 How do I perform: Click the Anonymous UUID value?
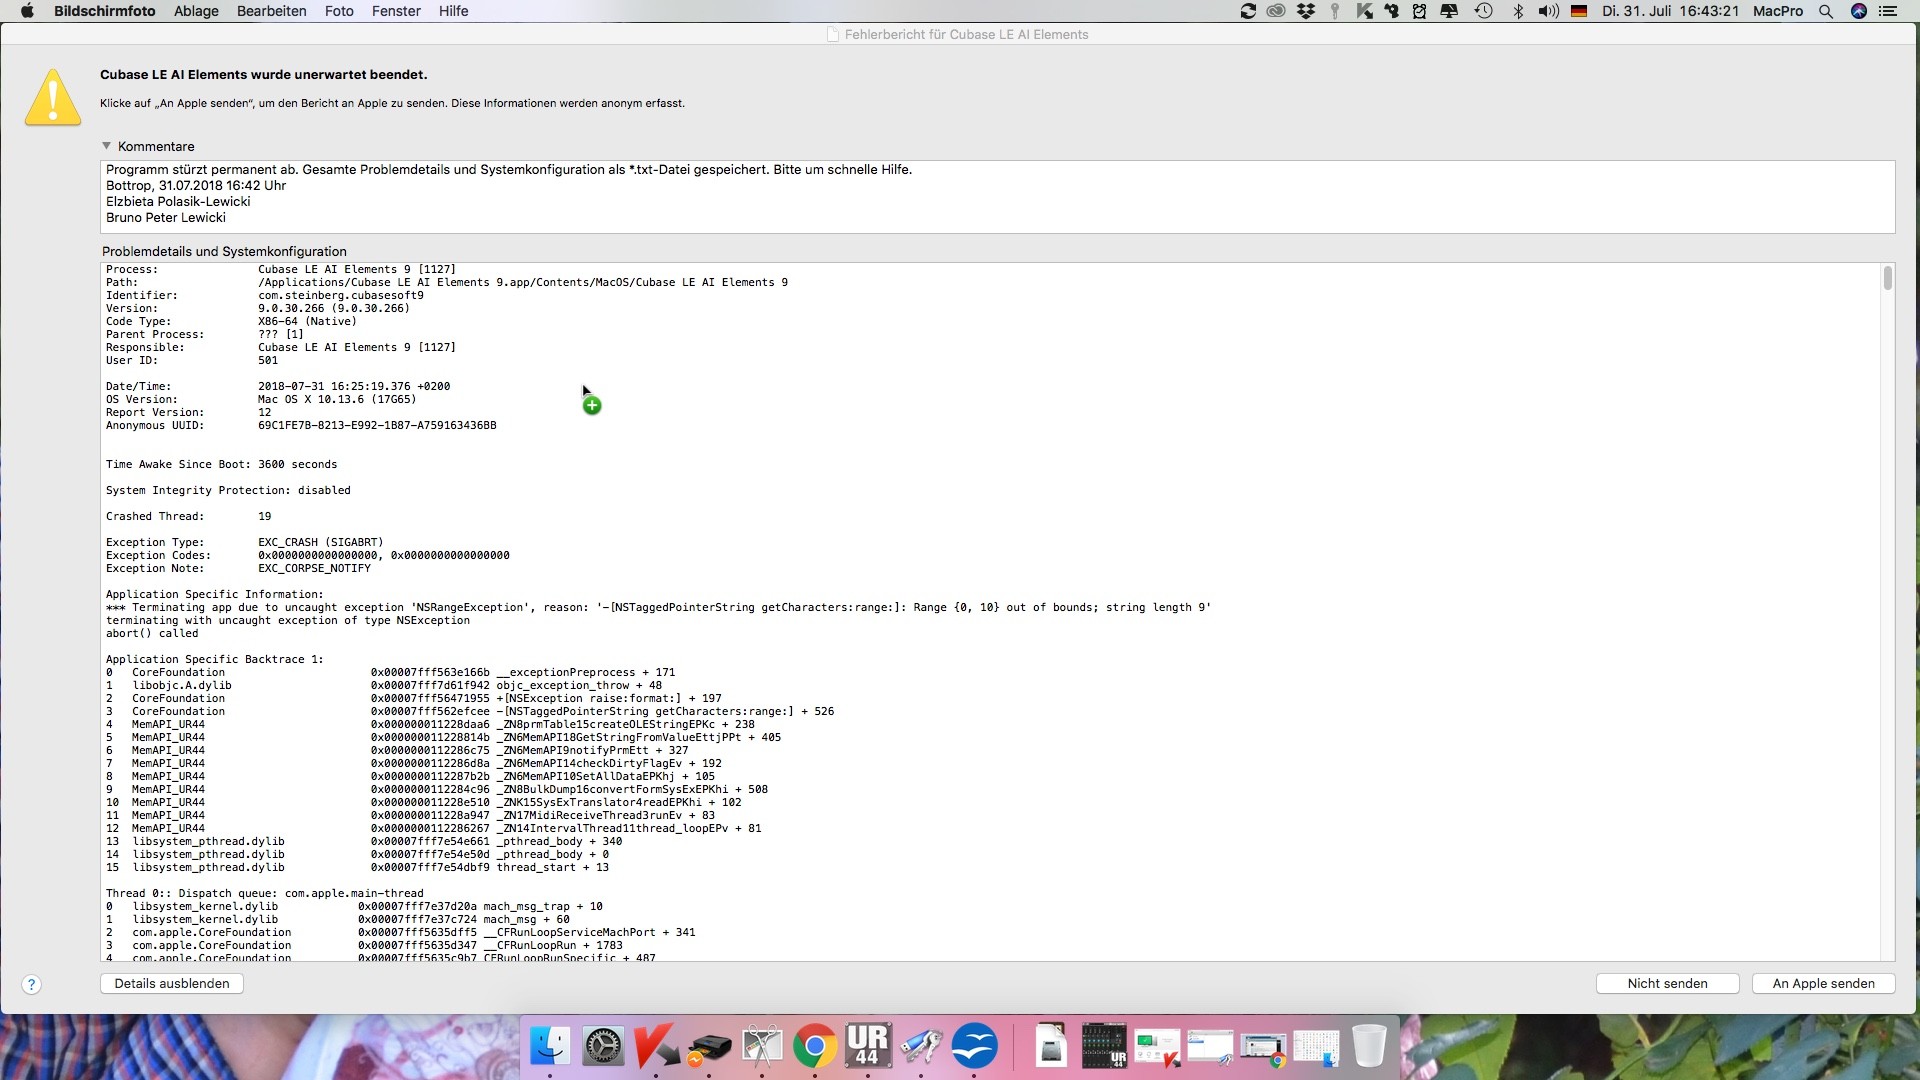click(x=377, y=426)
